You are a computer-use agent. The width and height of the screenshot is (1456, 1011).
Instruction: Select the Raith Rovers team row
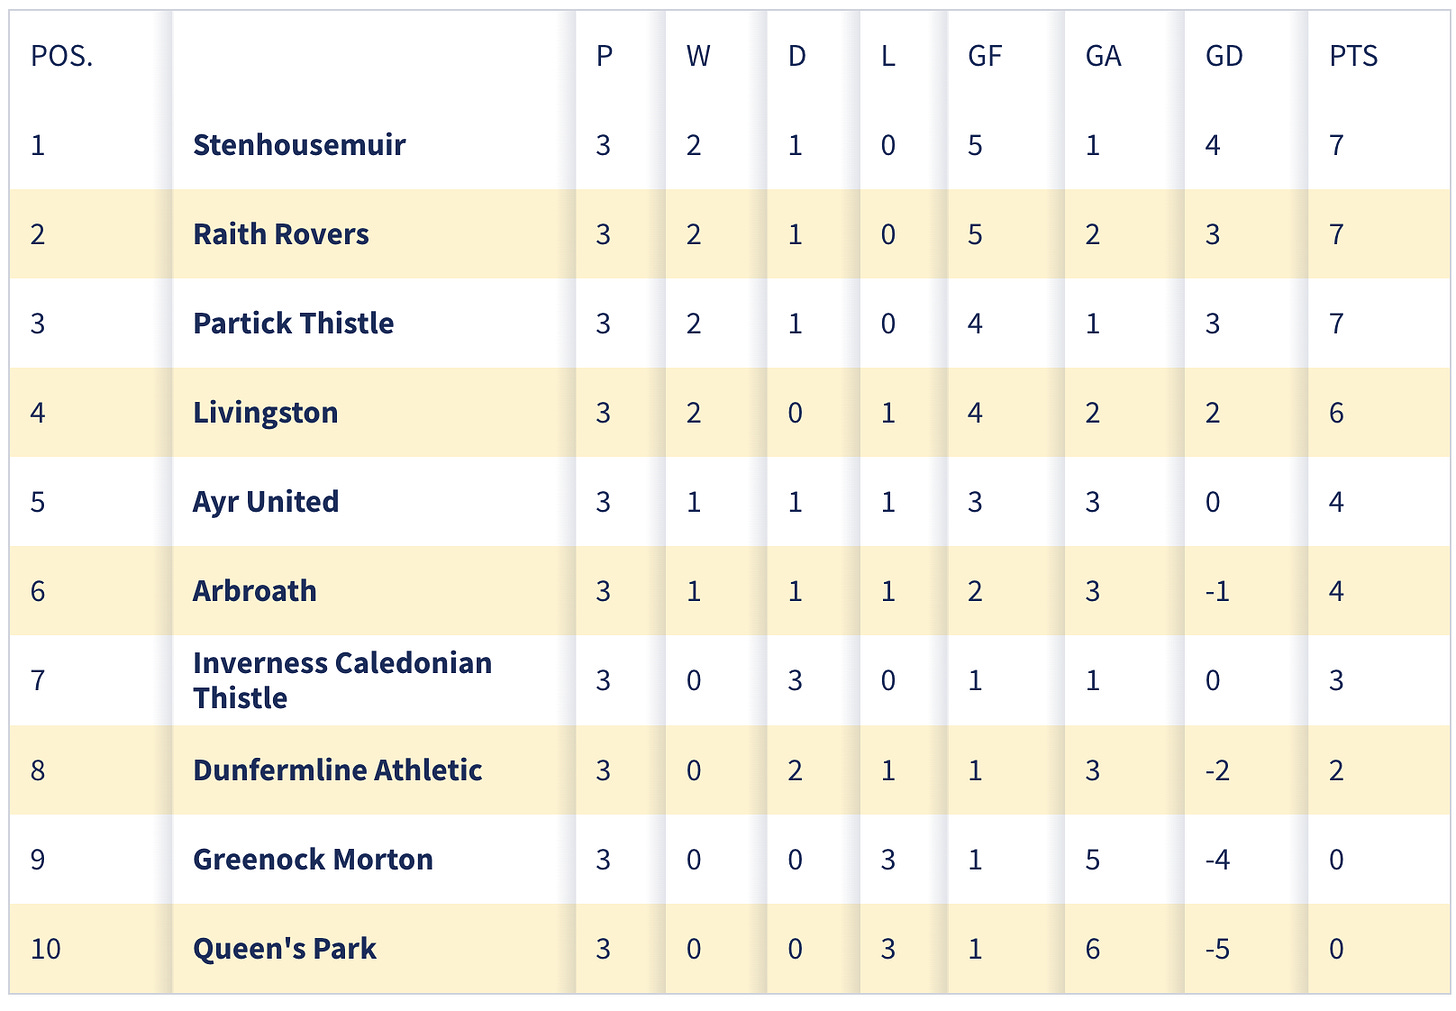(729, 234)
